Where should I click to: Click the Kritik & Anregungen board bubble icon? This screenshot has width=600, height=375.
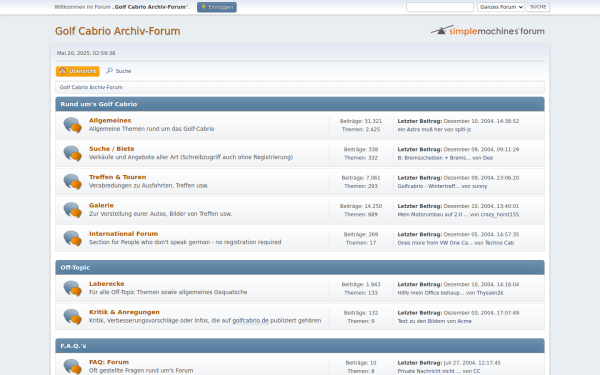point(72,317)
